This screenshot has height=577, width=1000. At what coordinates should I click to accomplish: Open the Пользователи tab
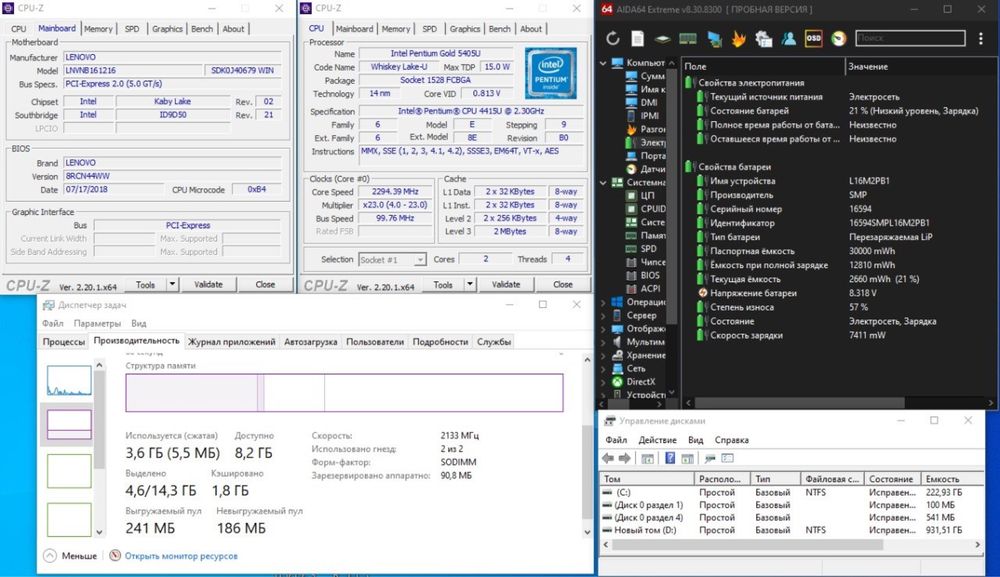point(375,342)
